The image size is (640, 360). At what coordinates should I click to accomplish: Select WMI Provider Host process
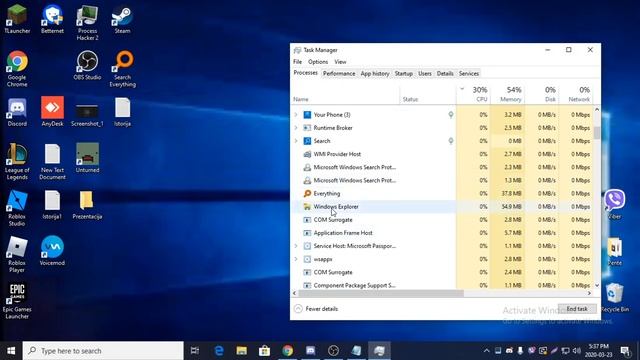[442, 154]
